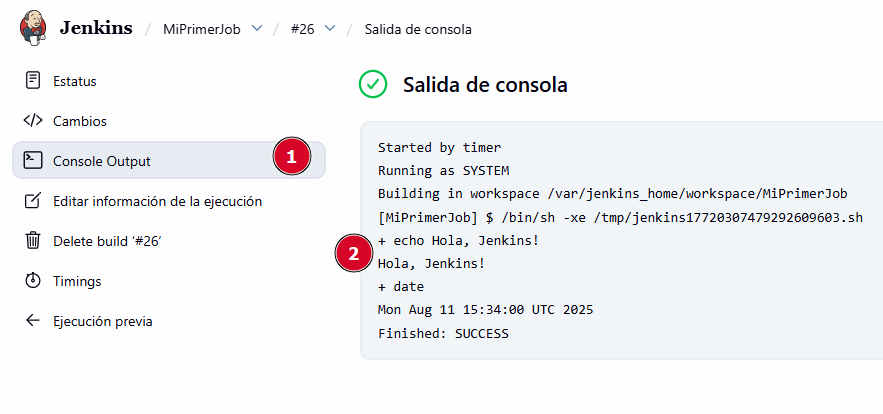
Task: Expand the #26 build breadcrumb dropdown
Action: (x=331, y=29)
